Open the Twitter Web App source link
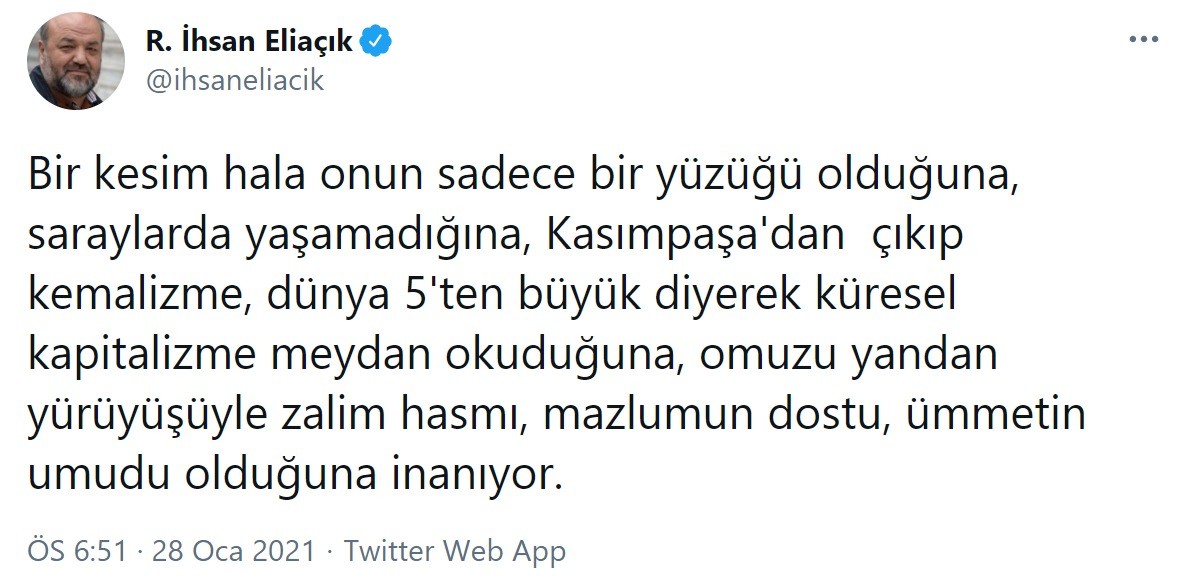The height and width of the screenshot is (585, 1183). [455, 550]
